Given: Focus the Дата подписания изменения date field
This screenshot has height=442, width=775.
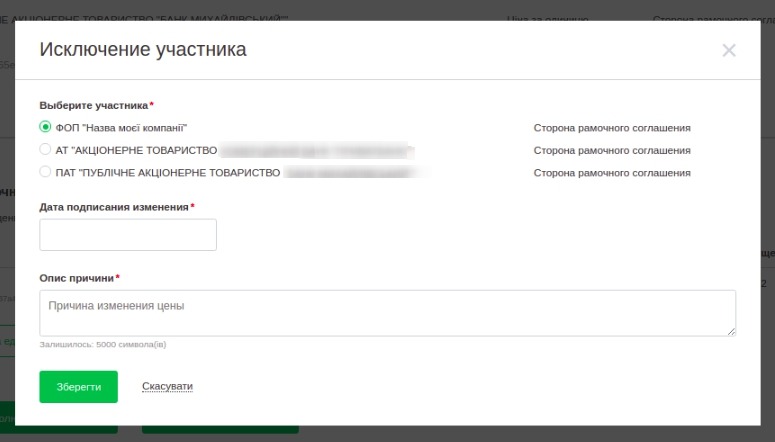Looking at the screenshot, I should click(128, 235).
